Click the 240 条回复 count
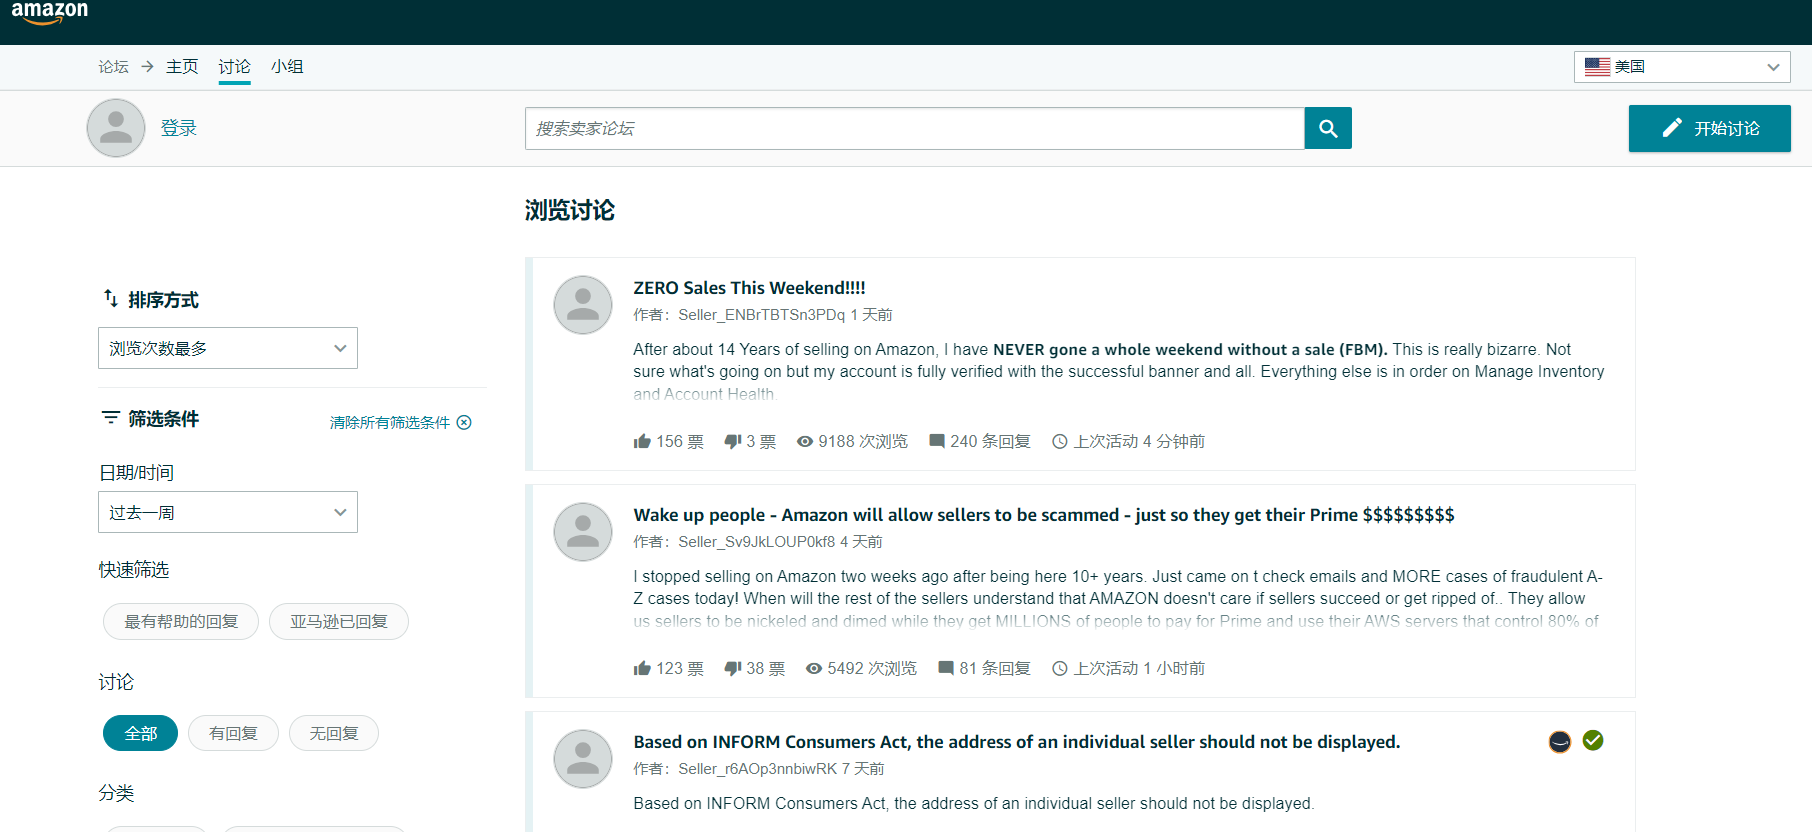The width and height of the screenshot is (1812, 832). [x=990, y=441]
